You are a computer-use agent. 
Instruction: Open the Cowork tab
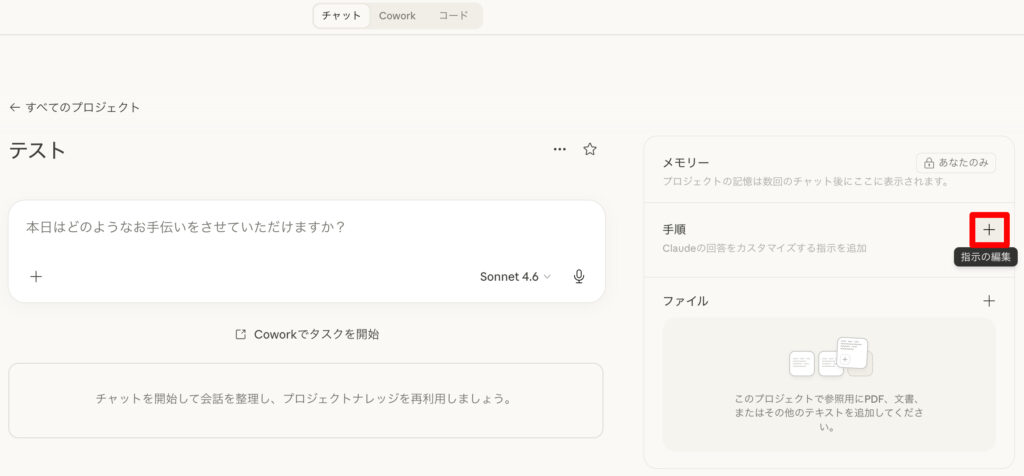coord(397,16)
